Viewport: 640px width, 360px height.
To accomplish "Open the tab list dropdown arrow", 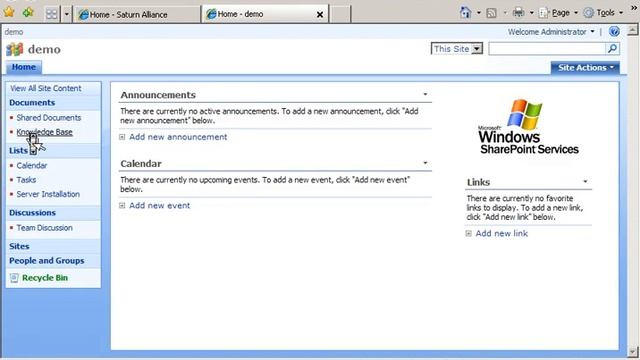I will pyautogui.click(x=67, y=14).
